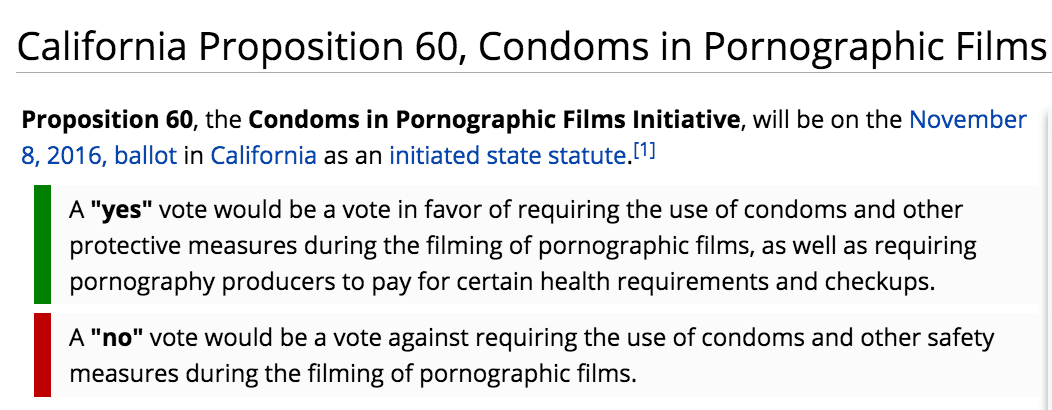Click bold "Condoms in Pornographic Films Initiative" text
1052x410 pixels.
click(495, 121)
